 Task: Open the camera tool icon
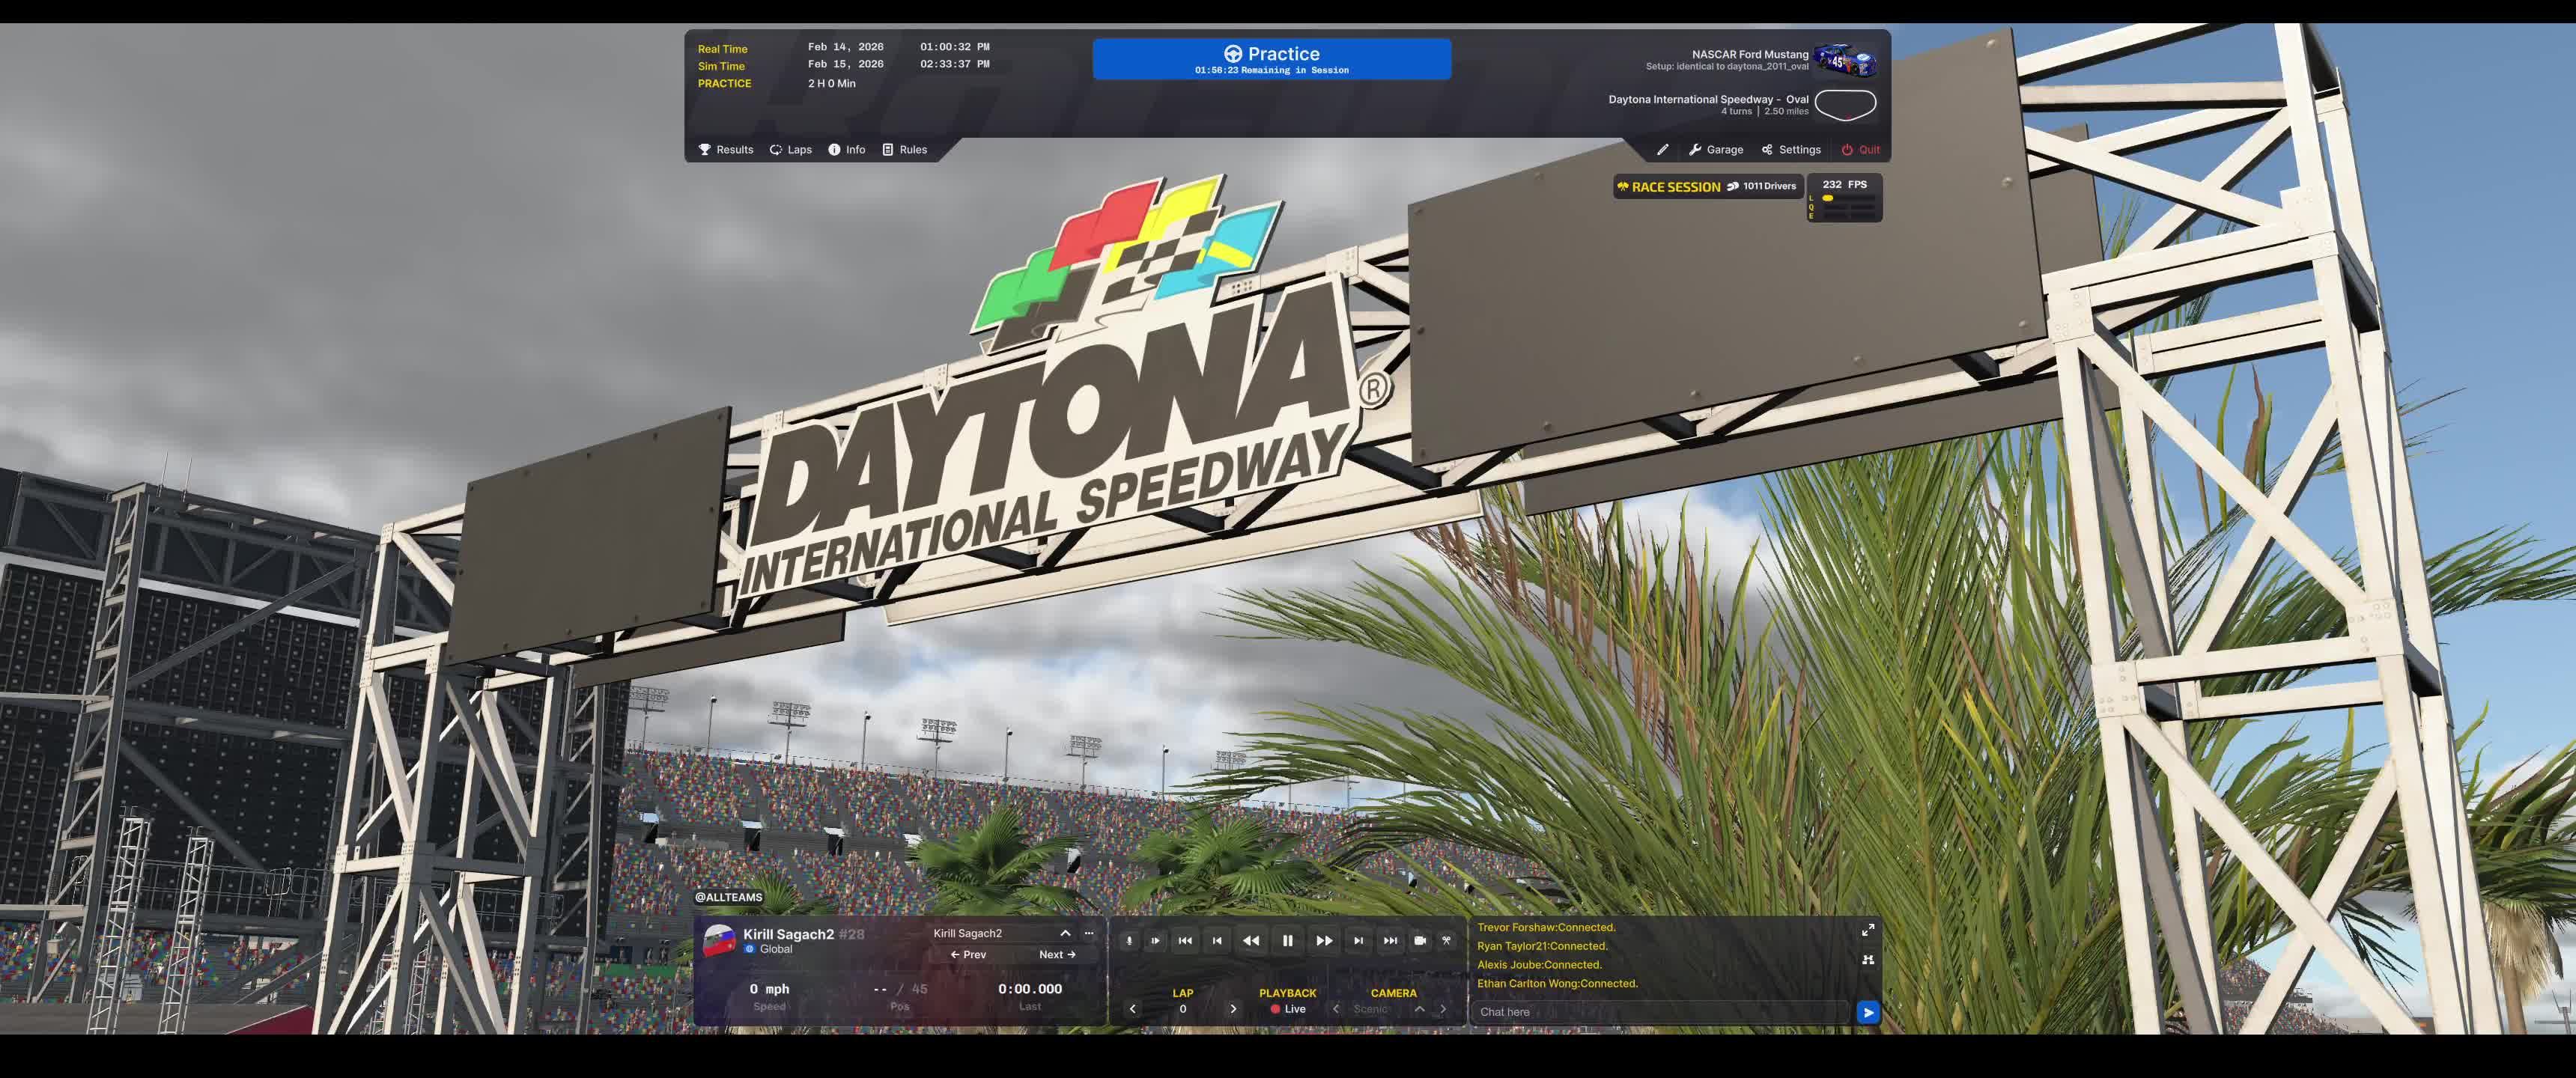point(1419,940)
